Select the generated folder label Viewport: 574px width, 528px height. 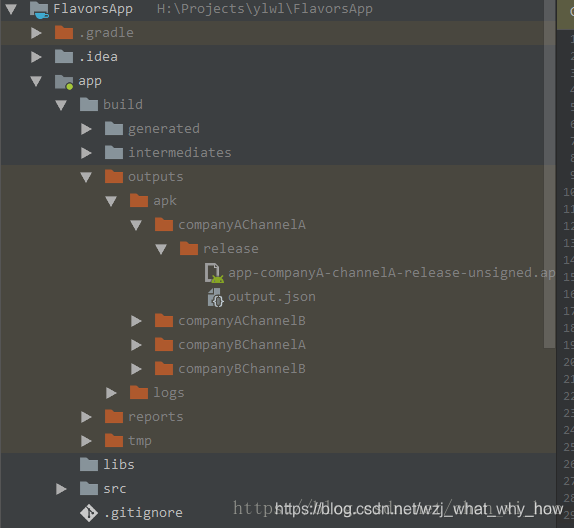click(164, 129)
